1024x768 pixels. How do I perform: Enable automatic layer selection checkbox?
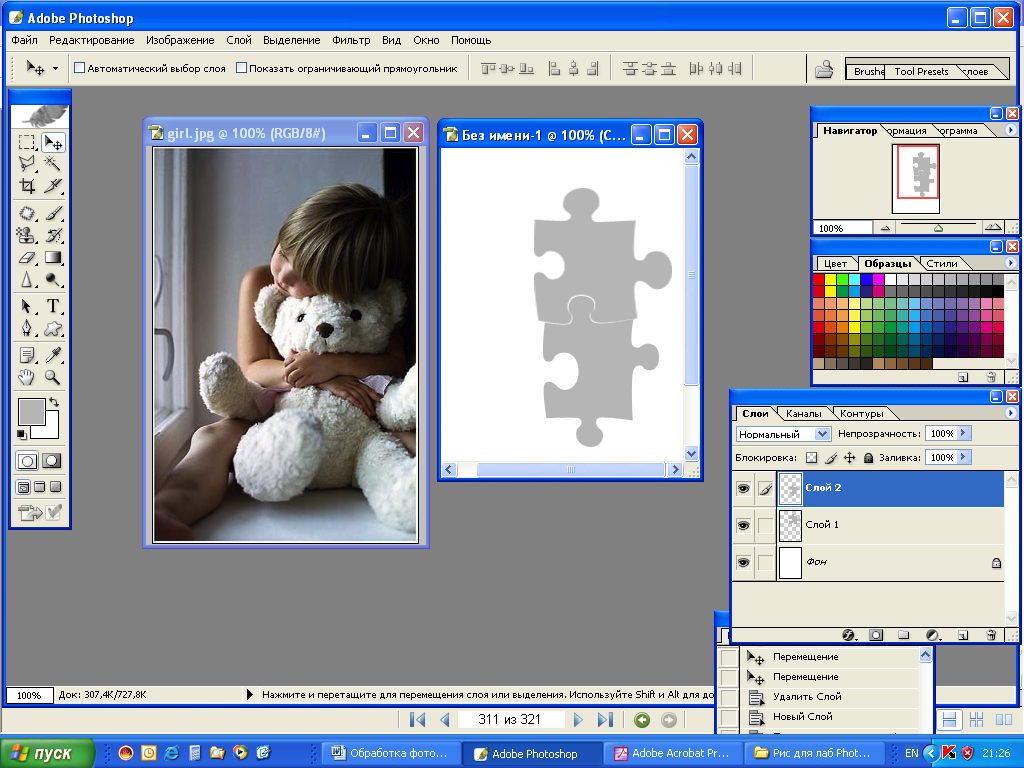tap(80, 68)
